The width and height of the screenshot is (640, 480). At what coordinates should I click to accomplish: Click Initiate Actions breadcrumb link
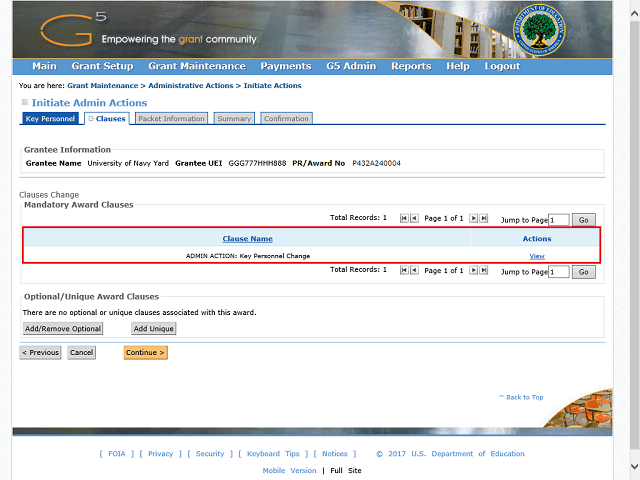click(273, 86)
